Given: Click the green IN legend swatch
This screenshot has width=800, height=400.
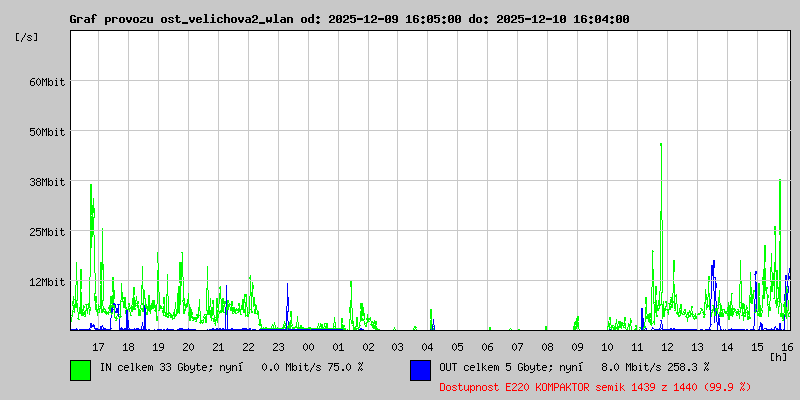Looking at the screenshot, I should pos(81,370).
